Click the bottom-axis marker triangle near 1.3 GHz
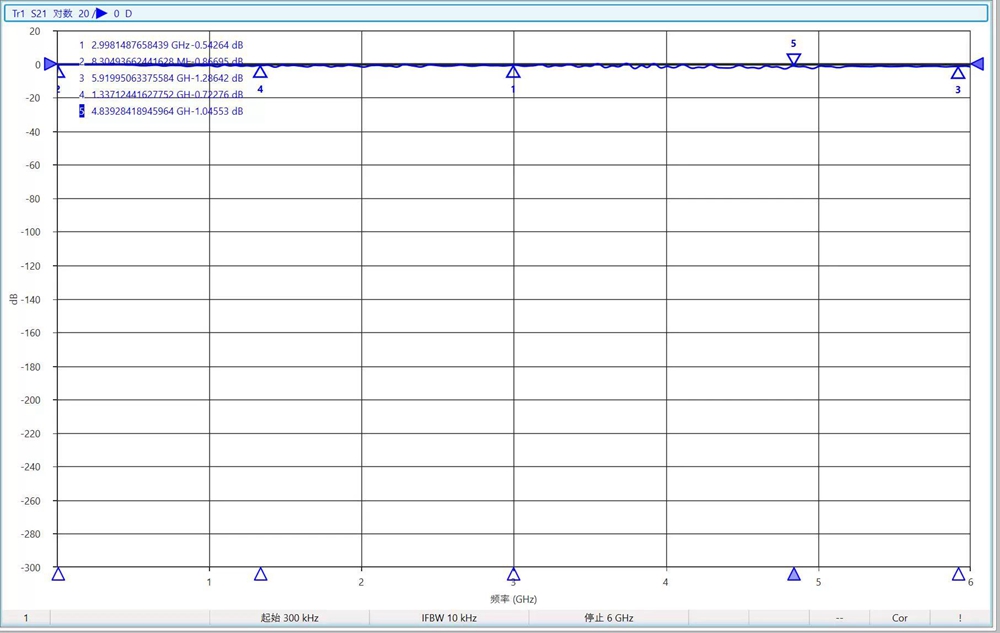The image size is (1000, 633). click(x=261, y=574)
